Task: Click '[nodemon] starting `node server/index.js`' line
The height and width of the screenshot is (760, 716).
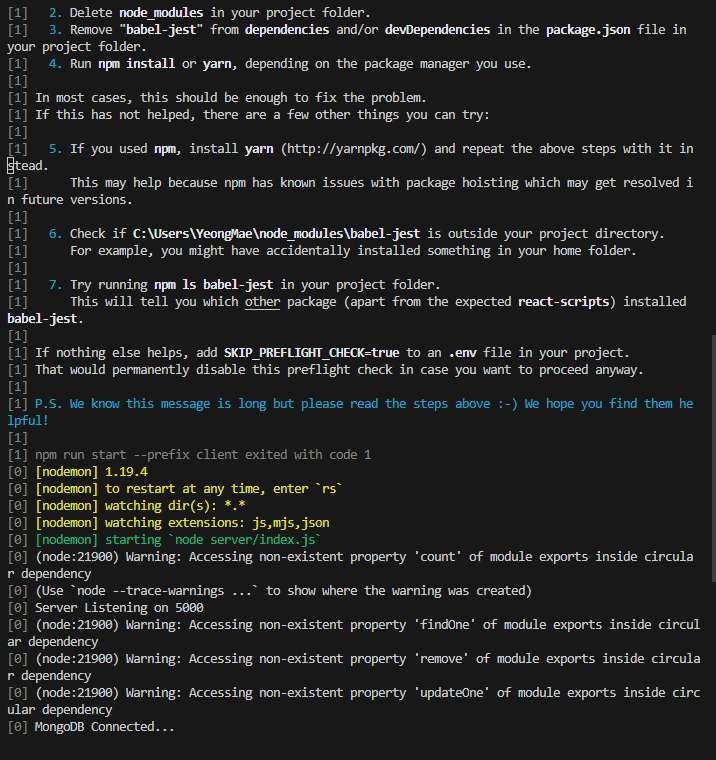Action: [x=178, y=539]
